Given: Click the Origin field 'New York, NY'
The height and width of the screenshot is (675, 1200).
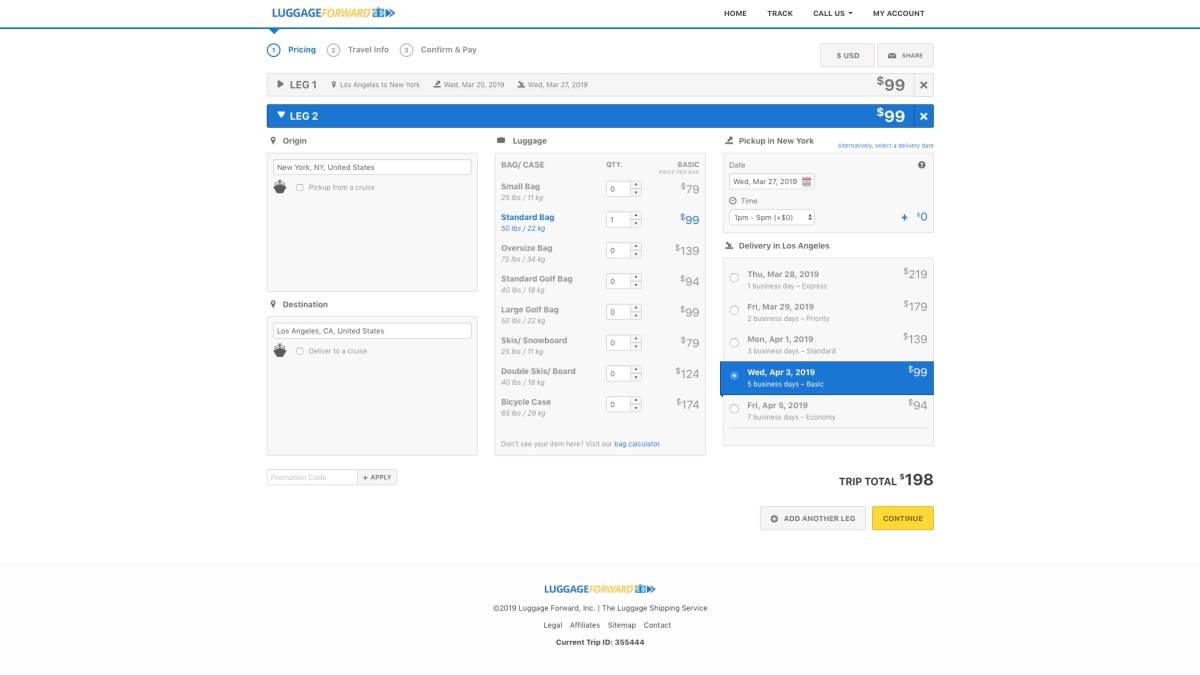Looking at the screenshot, I should pyautogui.click(x=372, y=167).
